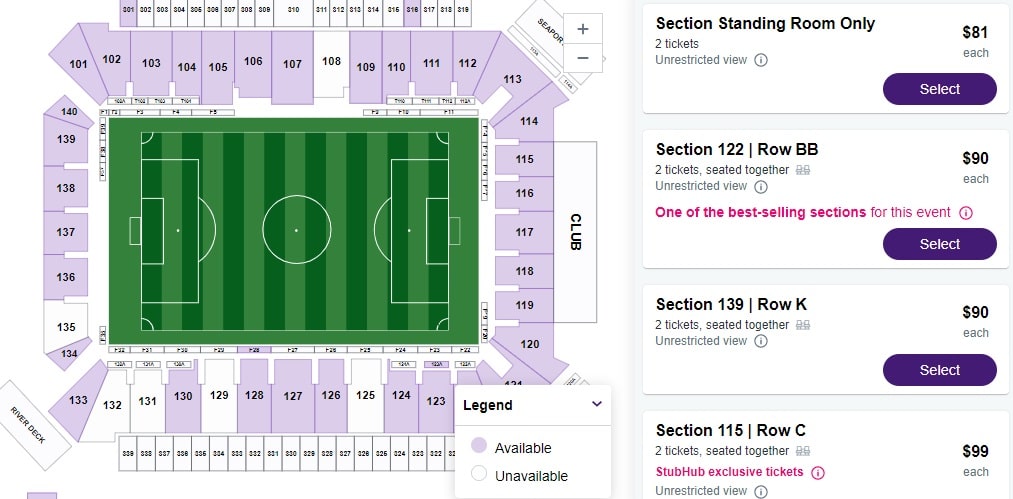Open info icon for Section 122 unrestricted view

pos(761,186)
